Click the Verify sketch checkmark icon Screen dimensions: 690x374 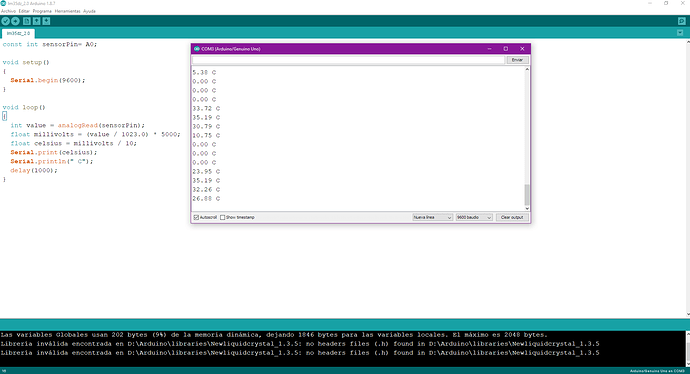pyautogui.click(x=5, y=21)
